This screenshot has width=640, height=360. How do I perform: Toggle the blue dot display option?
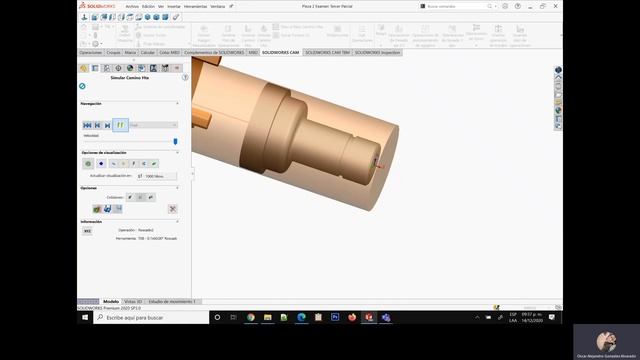click(x=101, y=164)
